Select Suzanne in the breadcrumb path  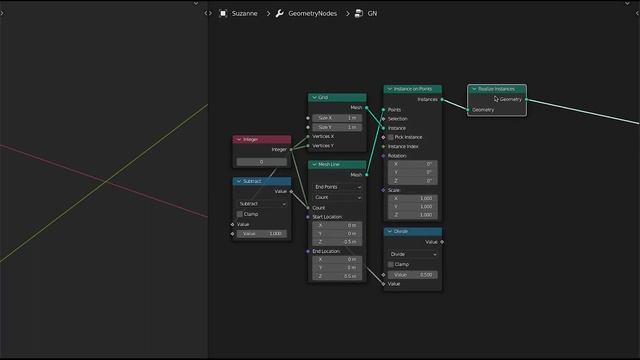[x=244, y=13]
